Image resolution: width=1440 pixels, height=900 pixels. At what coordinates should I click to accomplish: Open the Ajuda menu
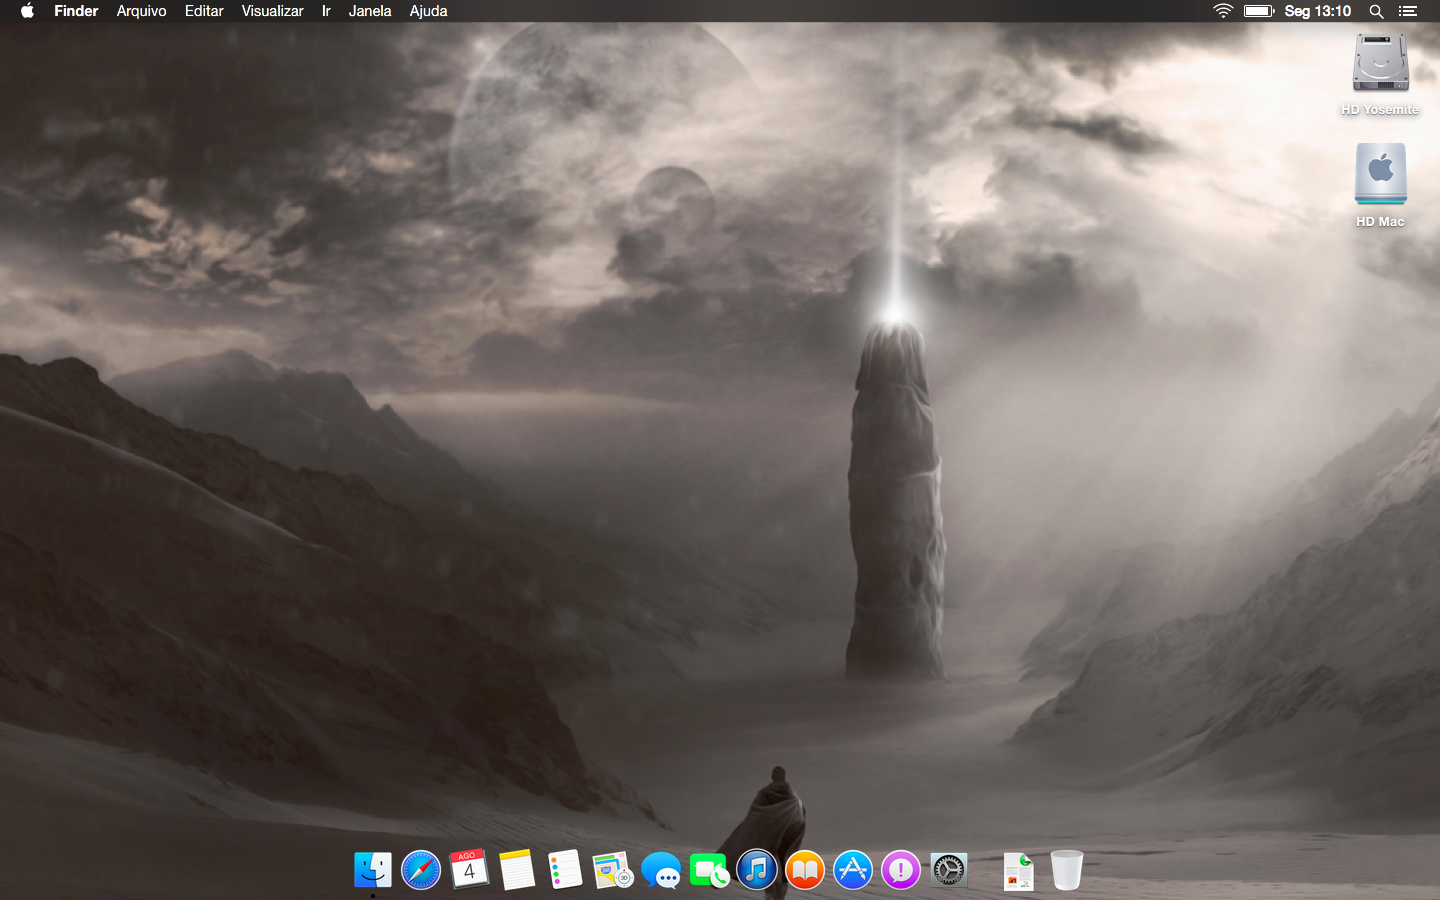click(x=428, y=11)
